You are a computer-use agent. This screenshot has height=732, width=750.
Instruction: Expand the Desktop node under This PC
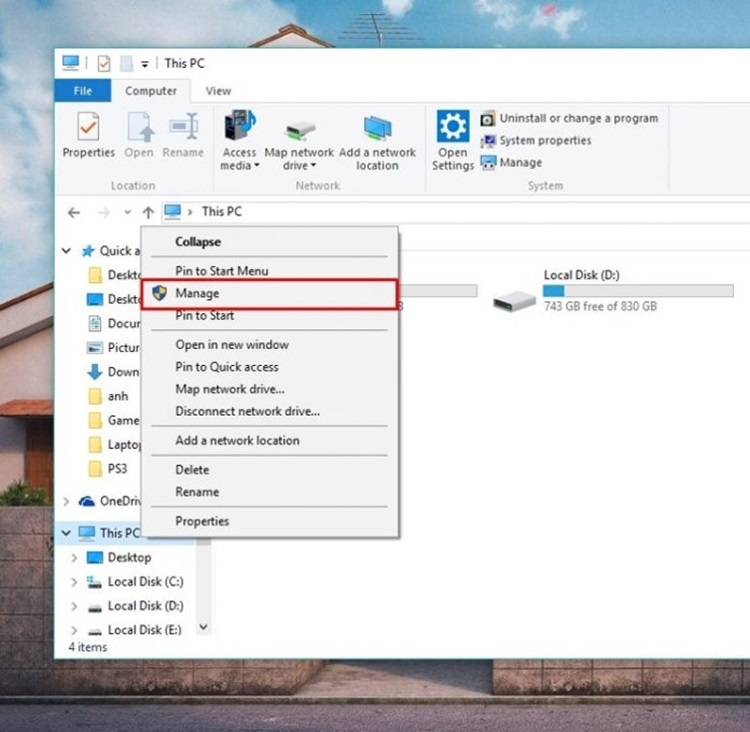(74, 557)
